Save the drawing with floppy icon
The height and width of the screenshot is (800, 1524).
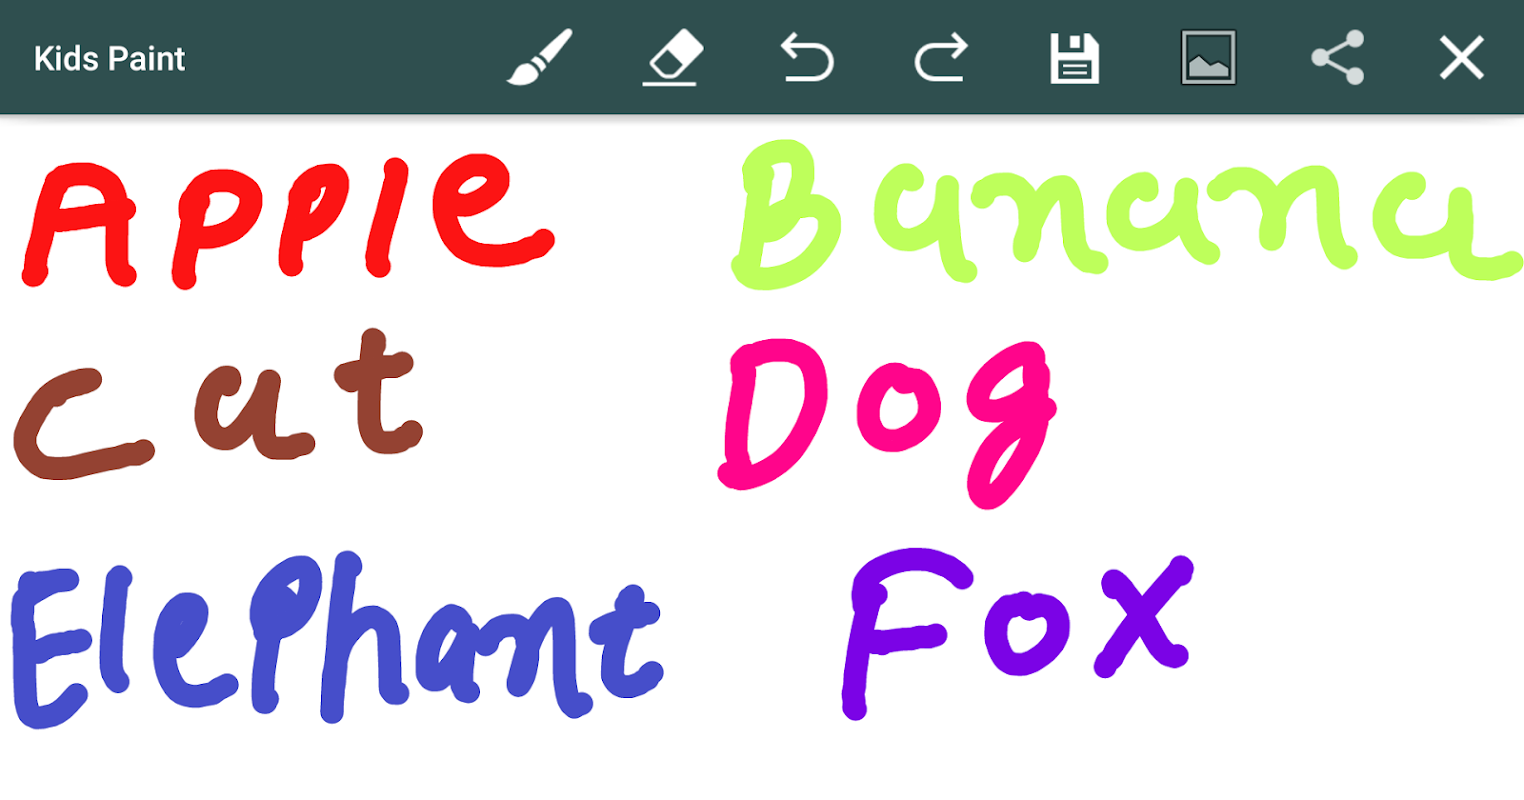[1075, 58]
